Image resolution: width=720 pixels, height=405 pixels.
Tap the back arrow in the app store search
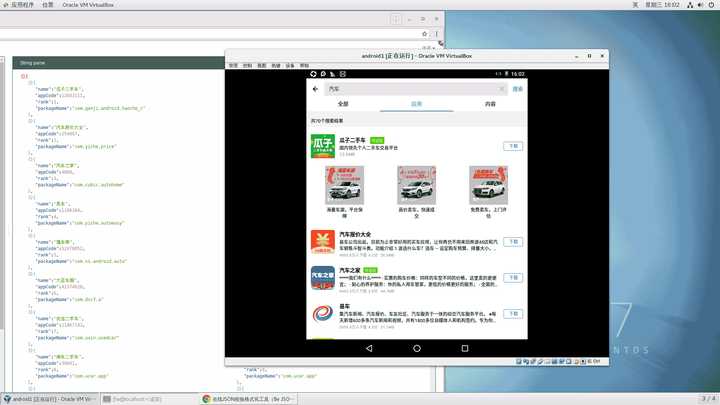(x=315, y=89)
